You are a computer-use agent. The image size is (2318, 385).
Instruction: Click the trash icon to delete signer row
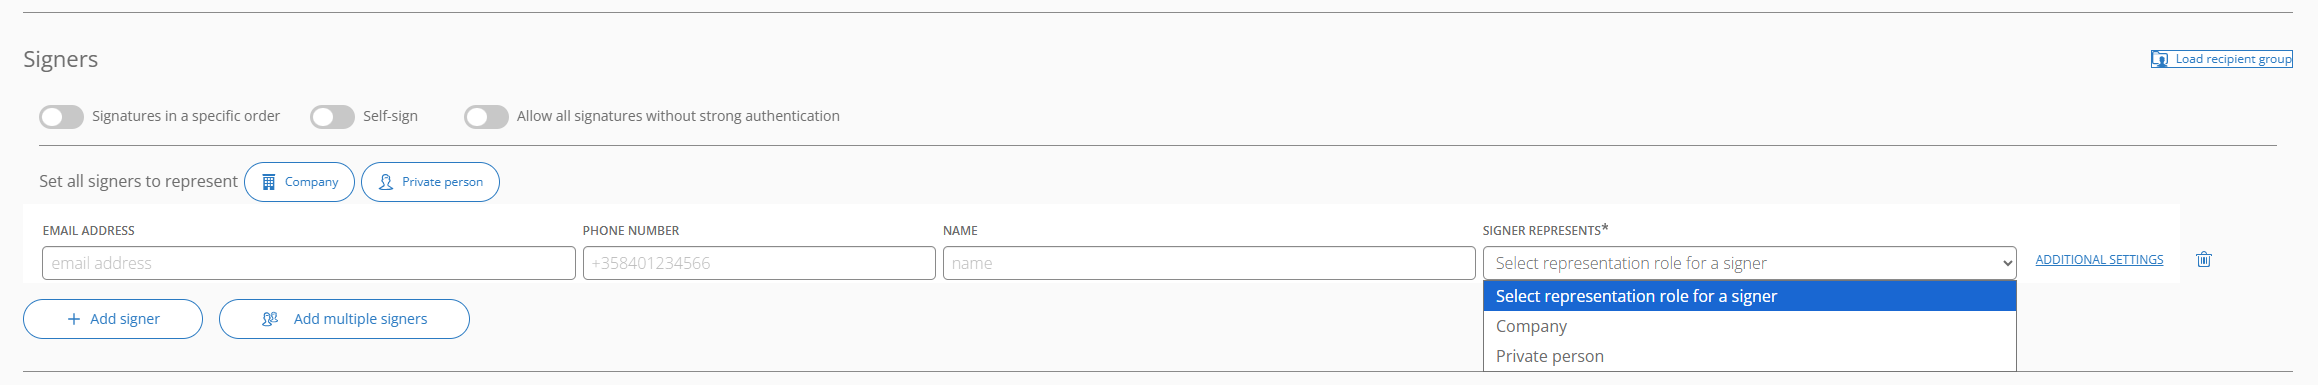coord(2203,260)
